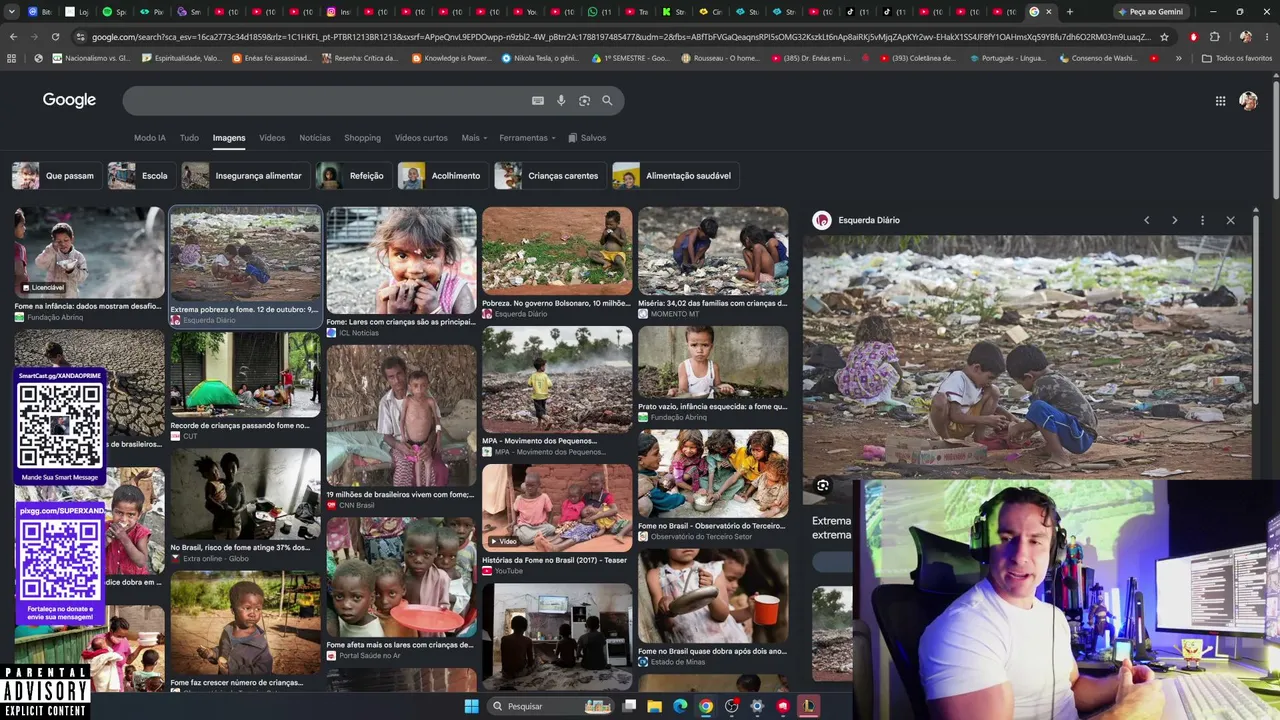
Task: Switch to the Shopping tab
Action: [x=362, y=138]
